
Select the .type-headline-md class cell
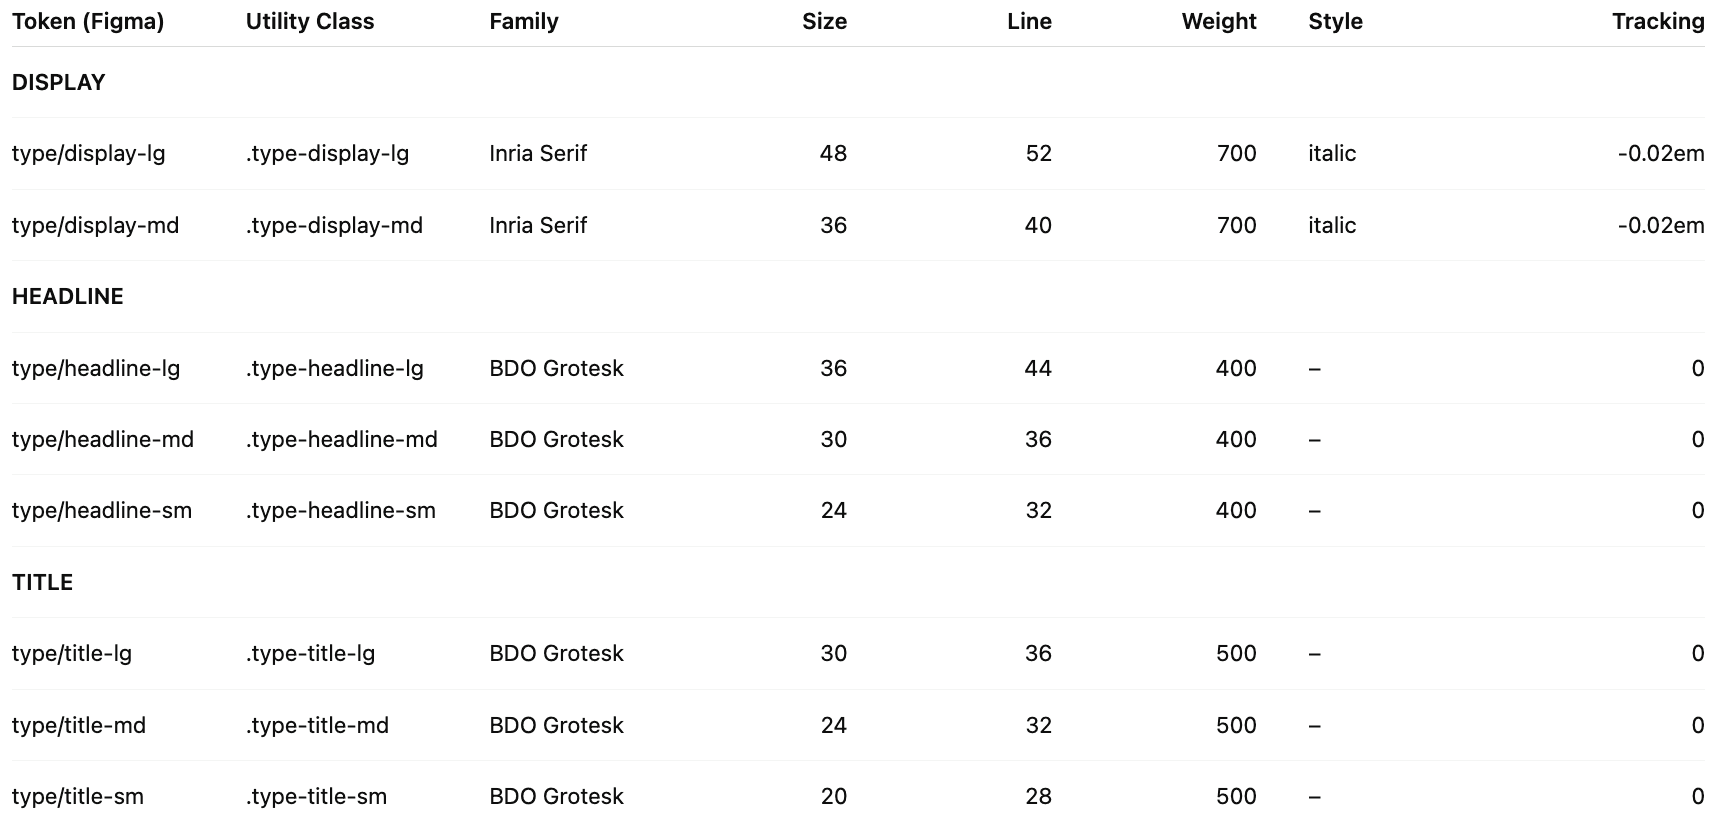click(x=342, y=440)
